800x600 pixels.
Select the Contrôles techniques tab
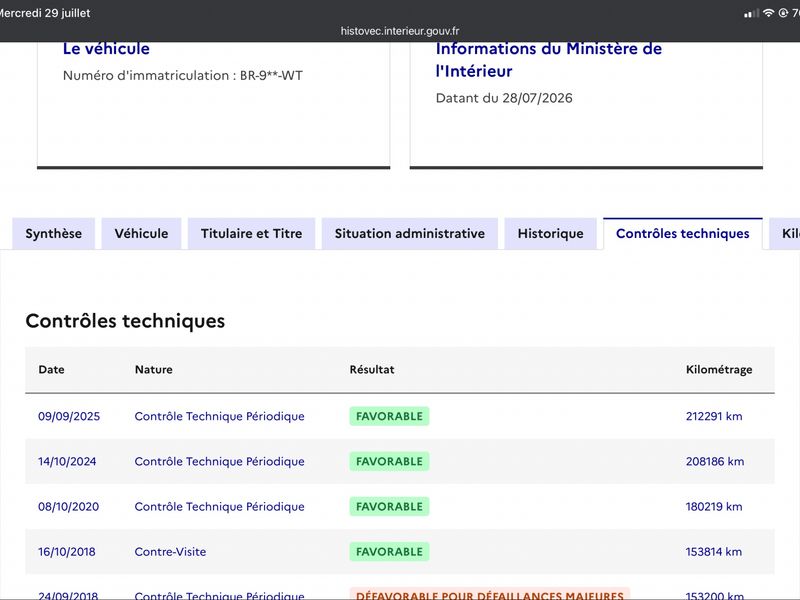click(x=683, y=234)
